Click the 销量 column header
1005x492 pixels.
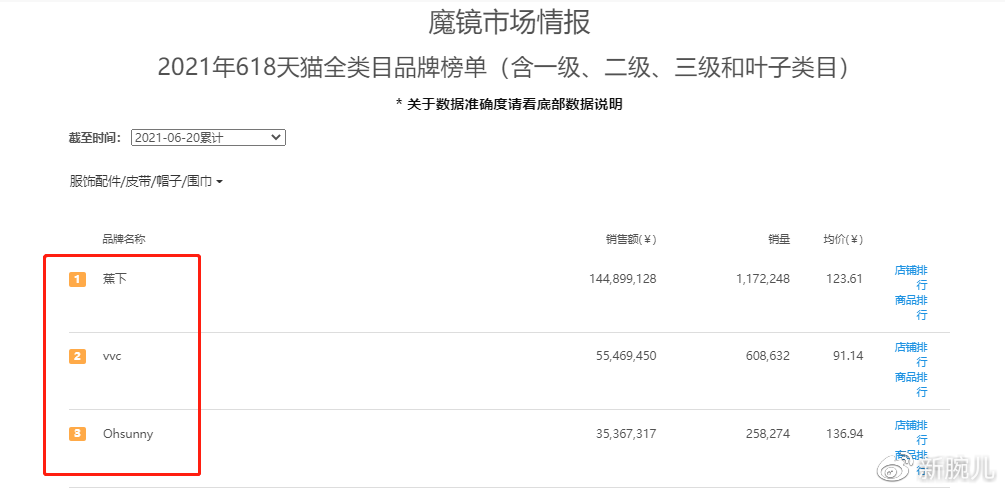pyautogui.click(x=779, y=240)
